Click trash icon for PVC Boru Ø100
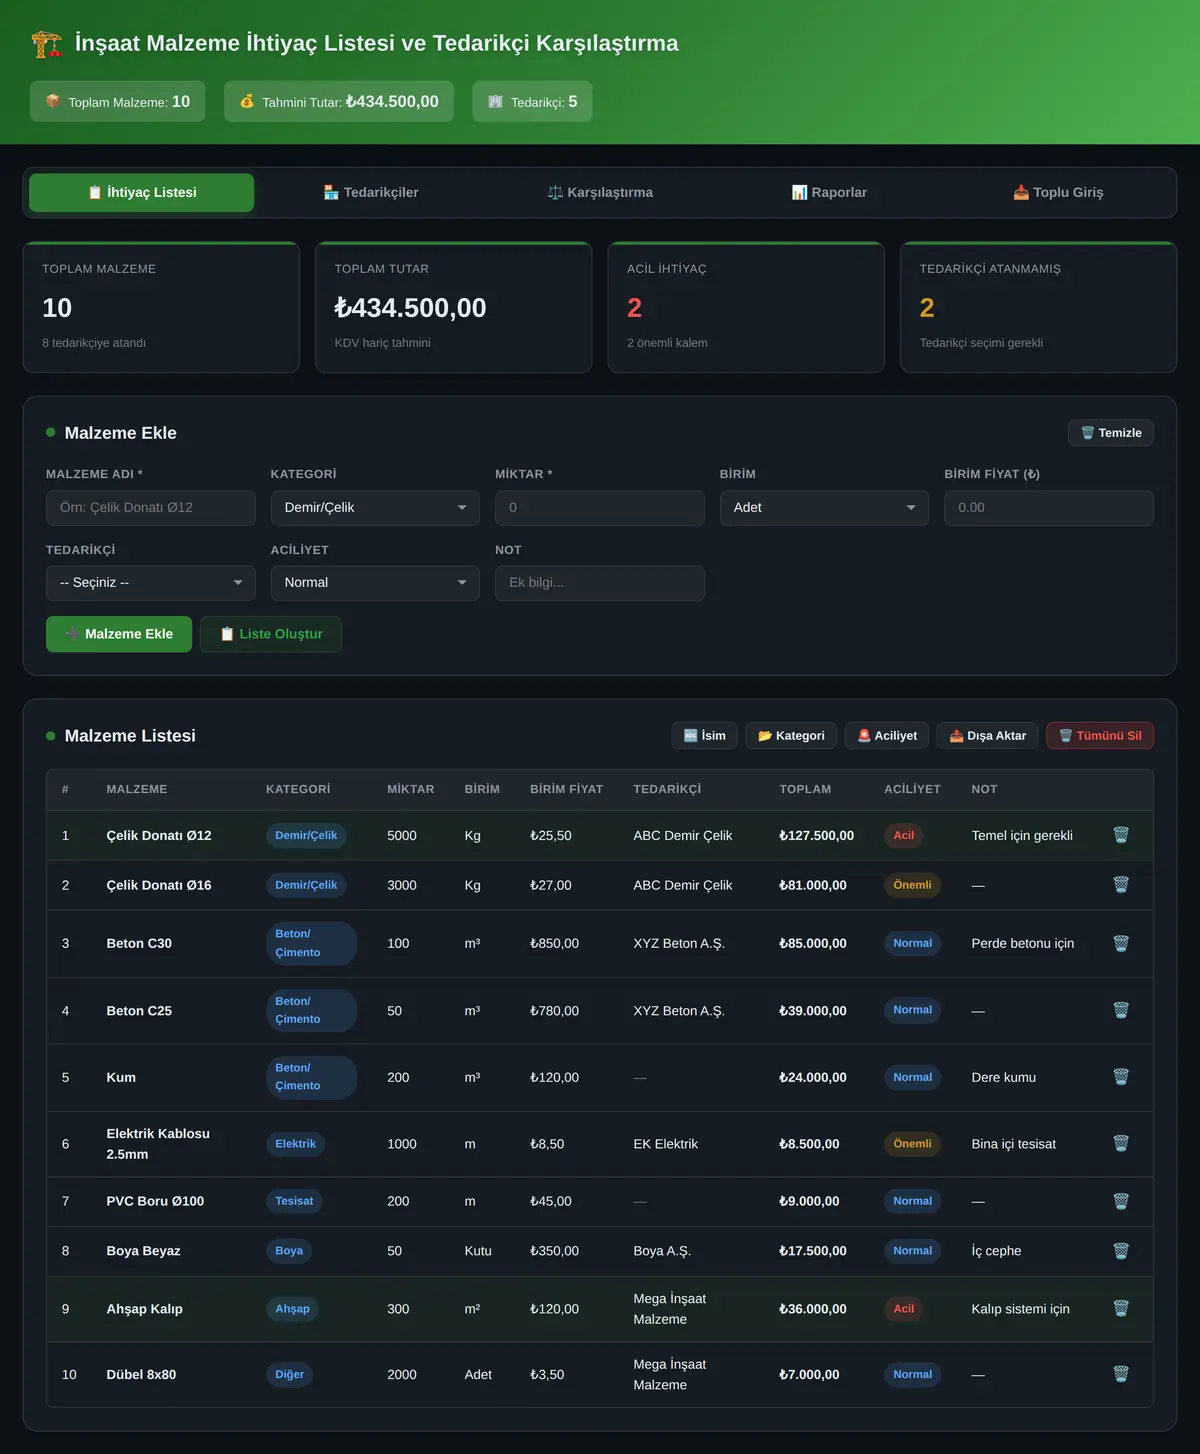Viewport: 1200px width, 1454px height. pyautogui.click(x=1121, y=1201)
